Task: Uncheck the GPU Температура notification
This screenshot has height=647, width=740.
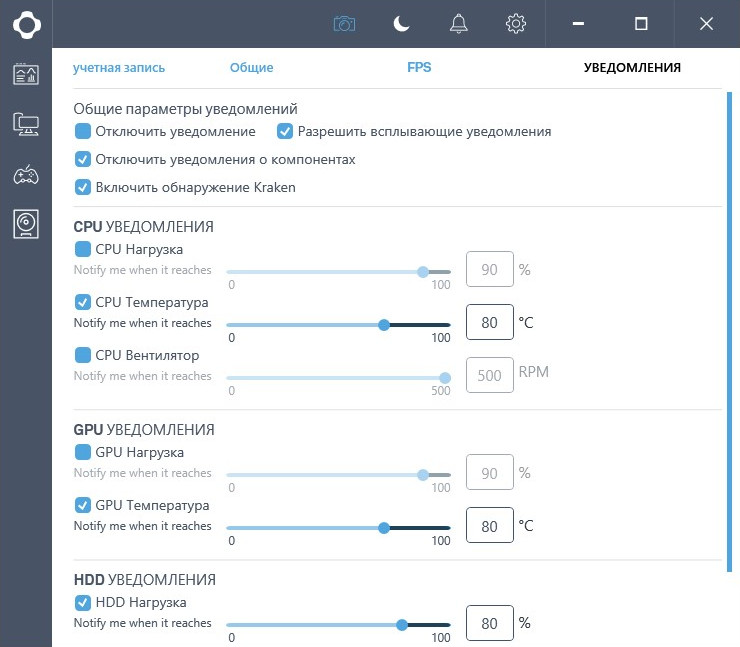Action: [83, 505]
